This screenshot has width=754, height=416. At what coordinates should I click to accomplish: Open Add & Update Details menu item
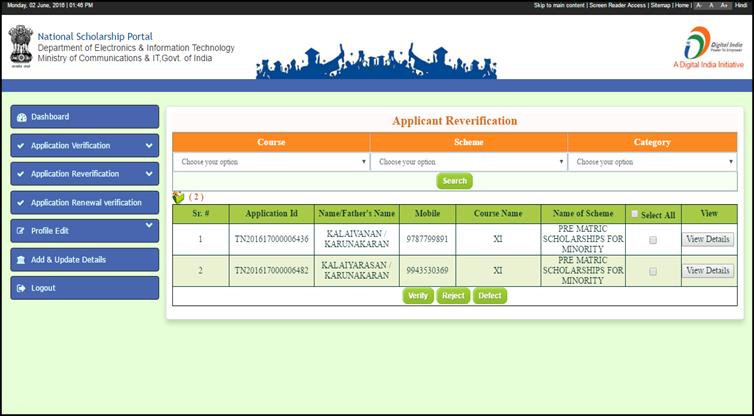coord(85,260)
